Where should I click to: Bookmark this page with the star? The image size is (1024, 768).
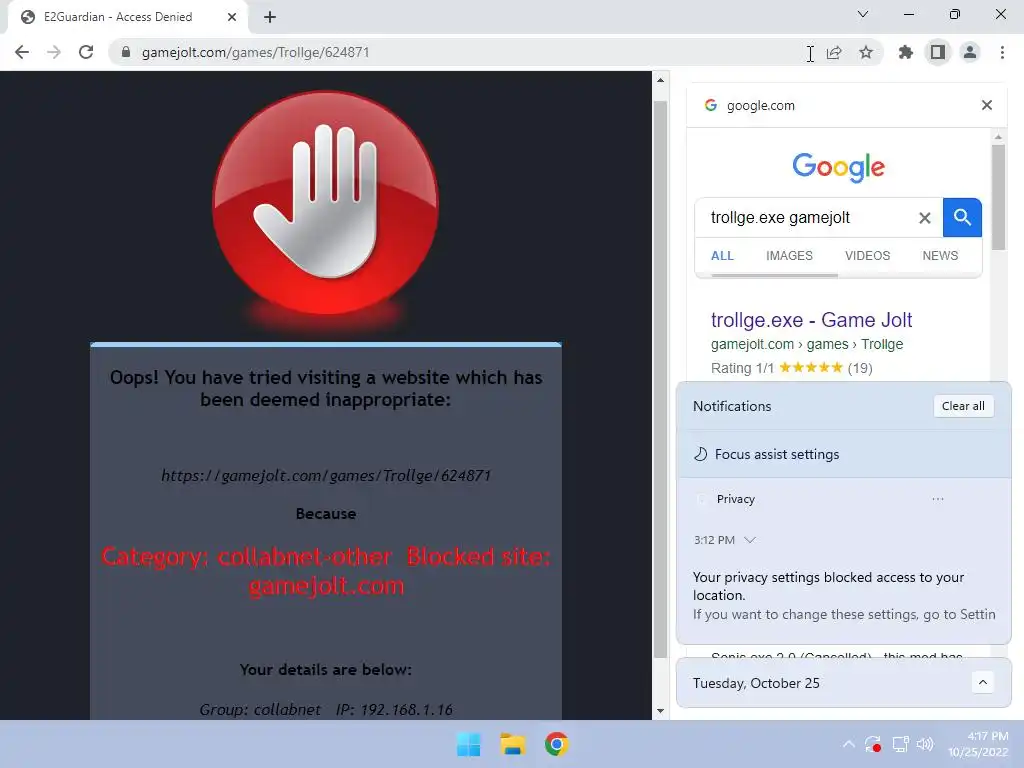point(866,52)
